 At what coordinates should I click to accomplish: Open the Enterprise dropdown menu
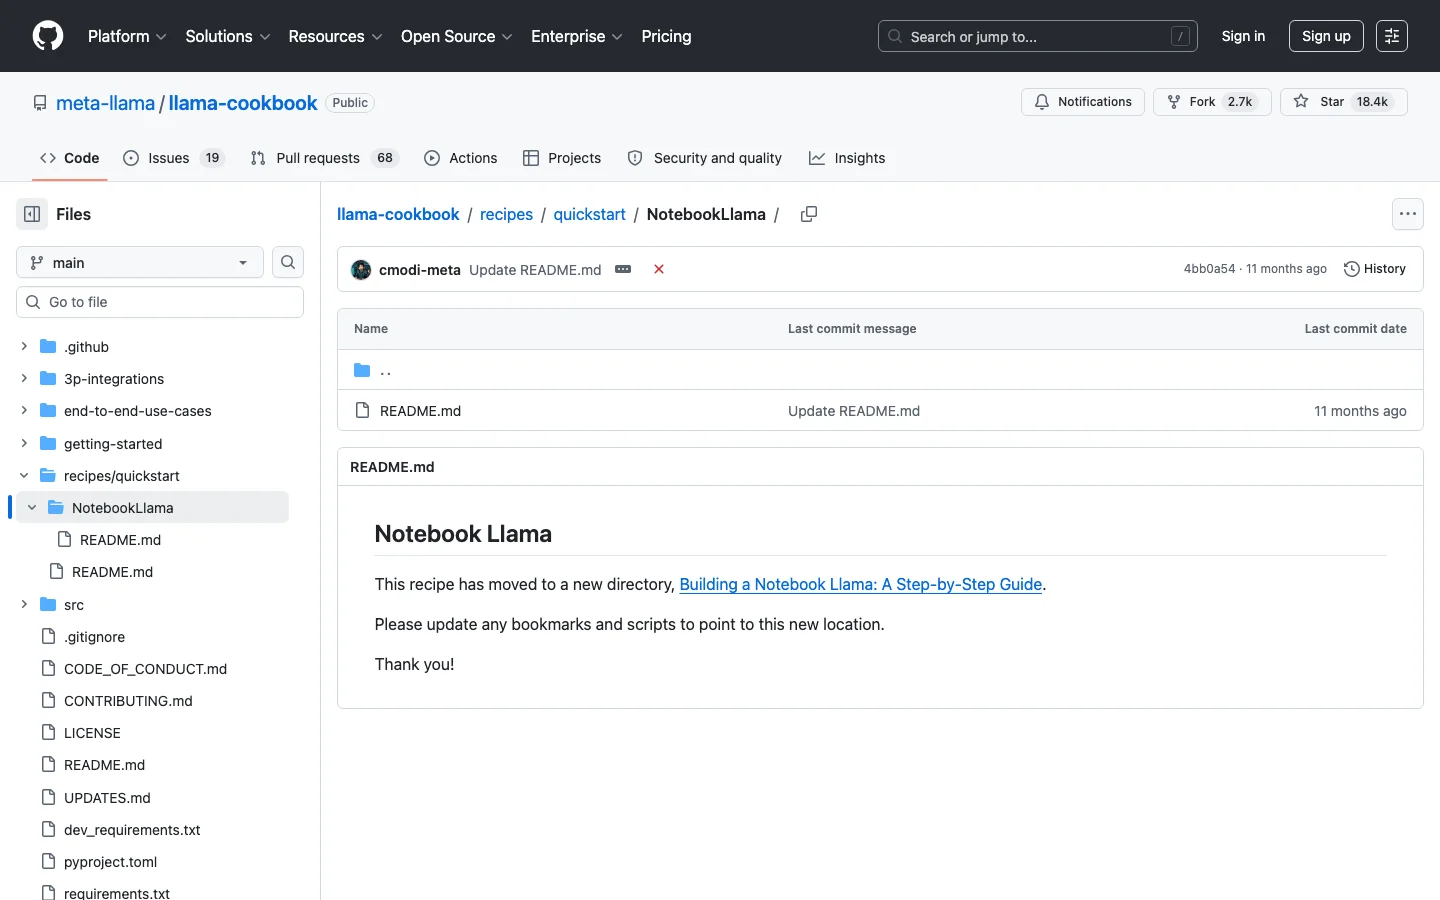coord(577,36)
